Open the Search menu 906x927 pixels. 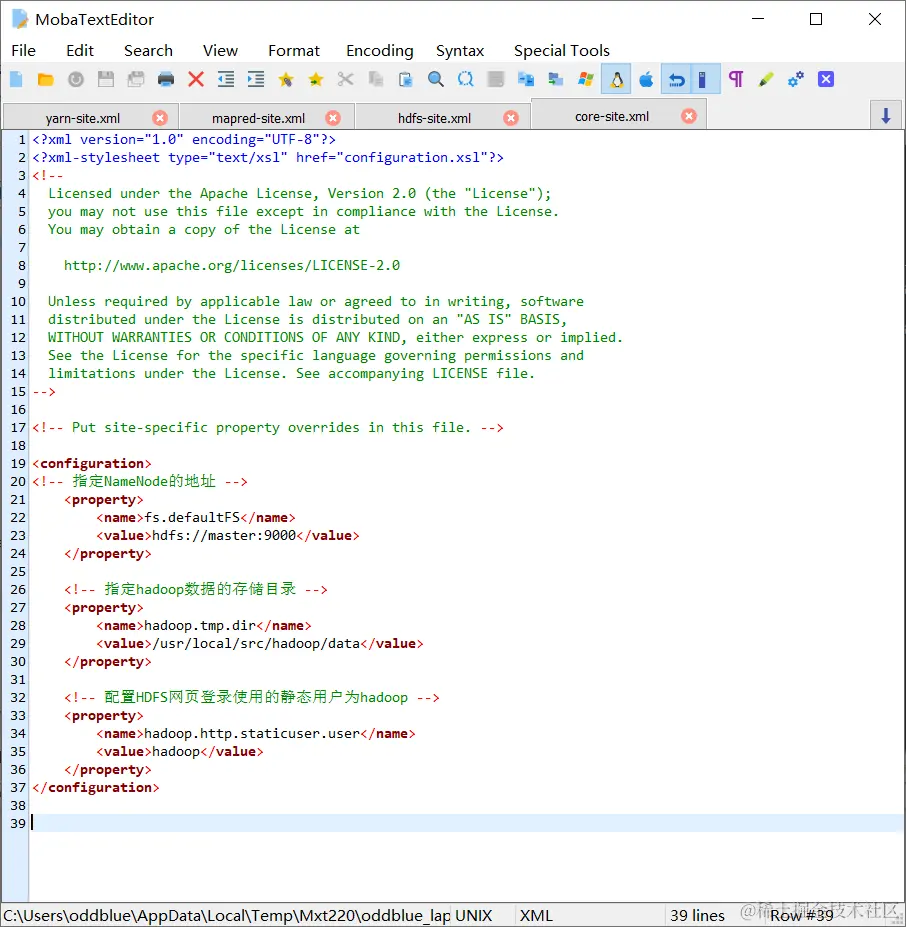(x=148, y=51)
